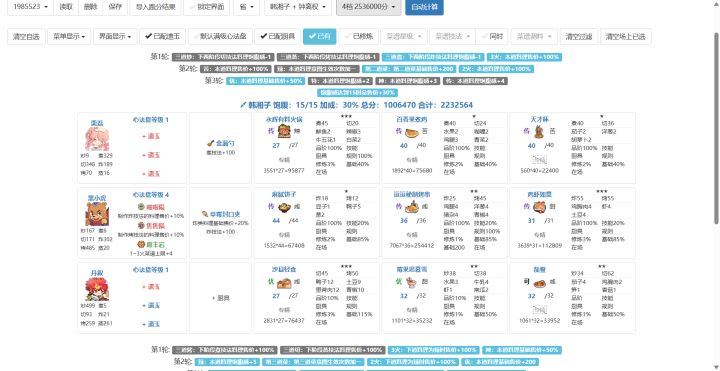This screenshot has height=371, width=720.
Task: Click the 第3轮 tag ending in 基础售价+50%
Action: click(x=266, y=81)
